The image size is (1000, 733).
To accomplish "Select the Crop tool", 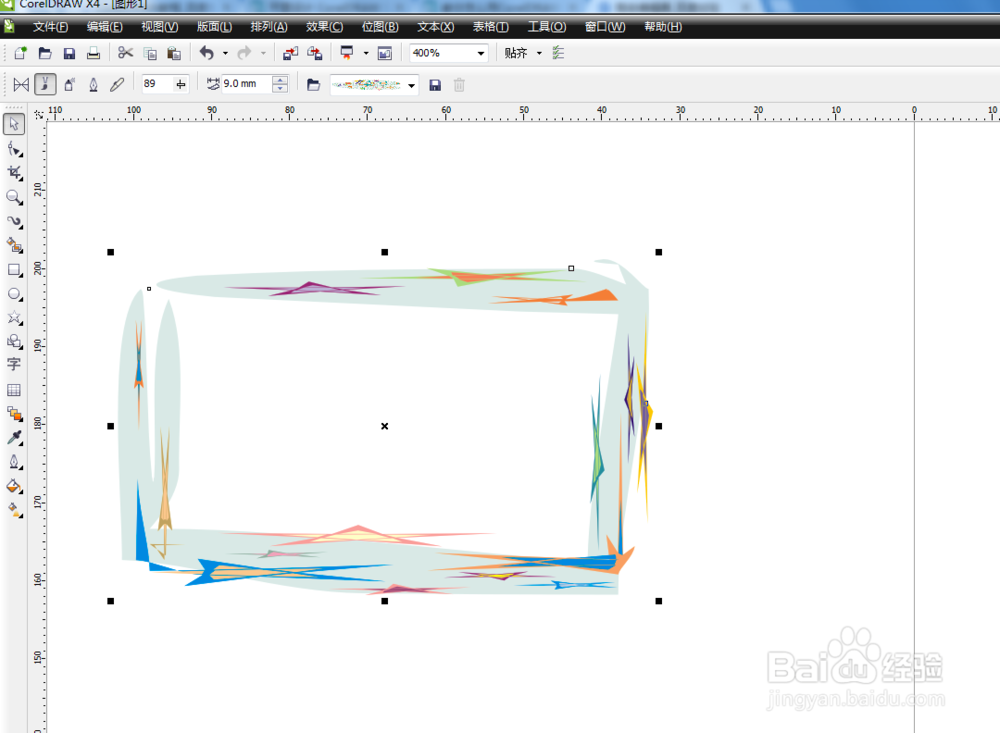I will point(14,173).
